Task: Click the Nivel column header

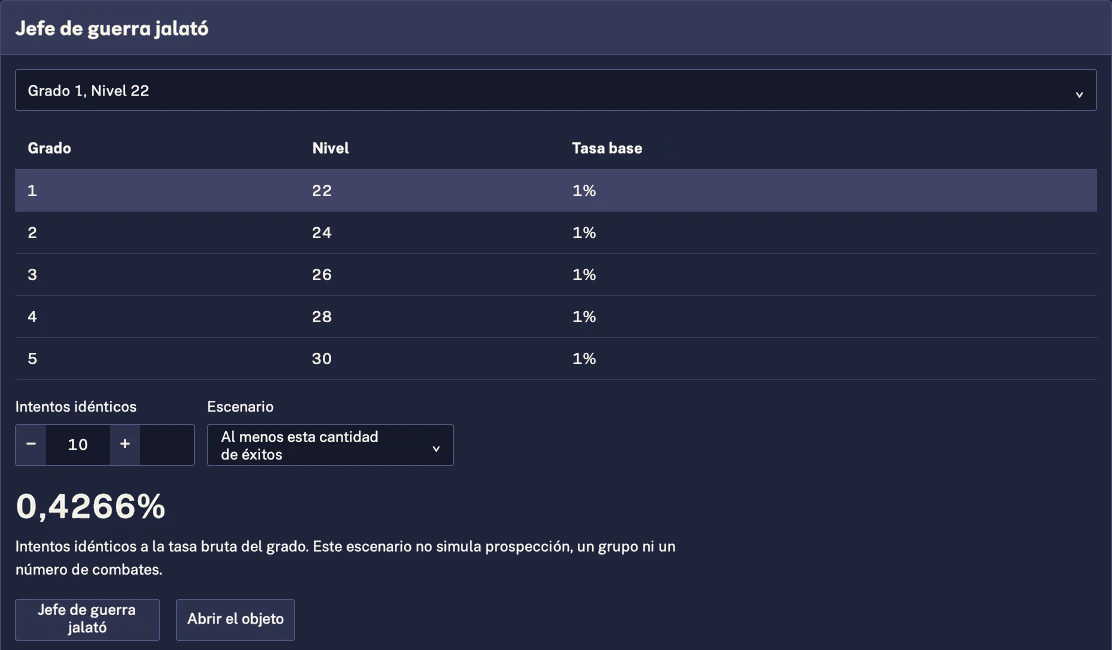Action: (330, 148)
